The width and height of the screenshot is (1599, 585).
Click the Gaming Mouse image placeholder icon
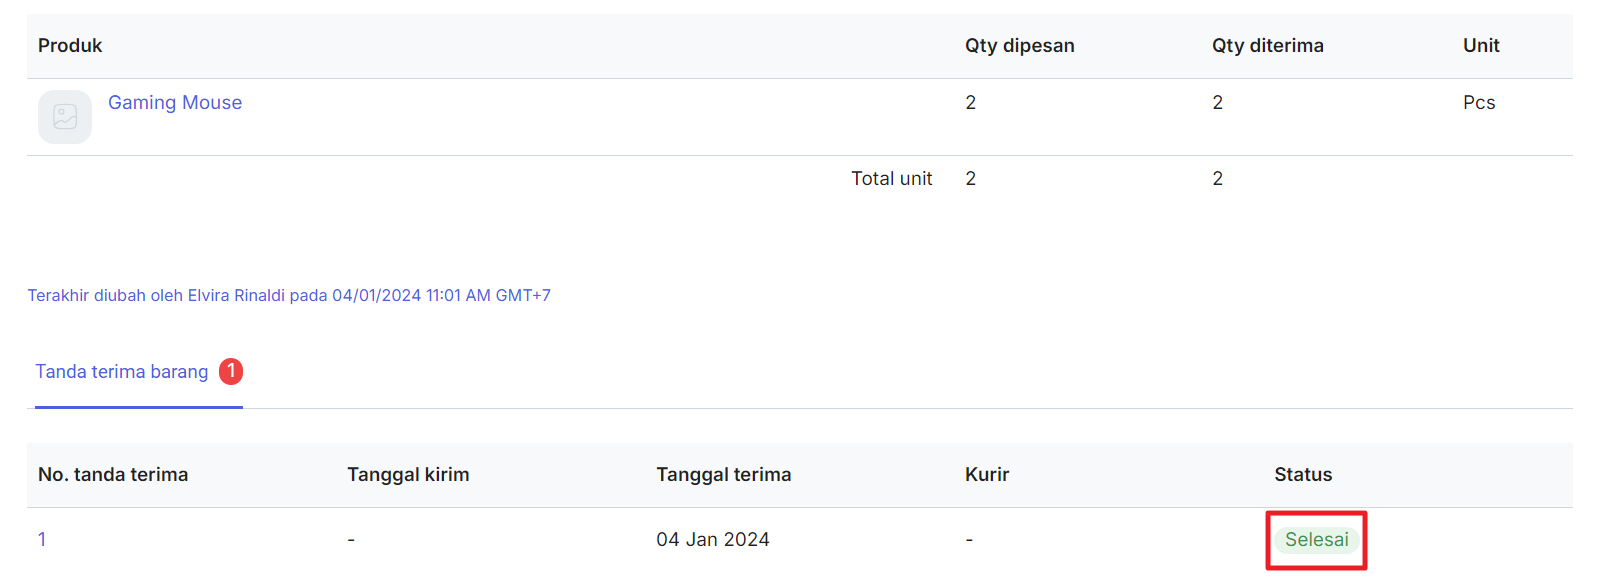pos(65,117)
